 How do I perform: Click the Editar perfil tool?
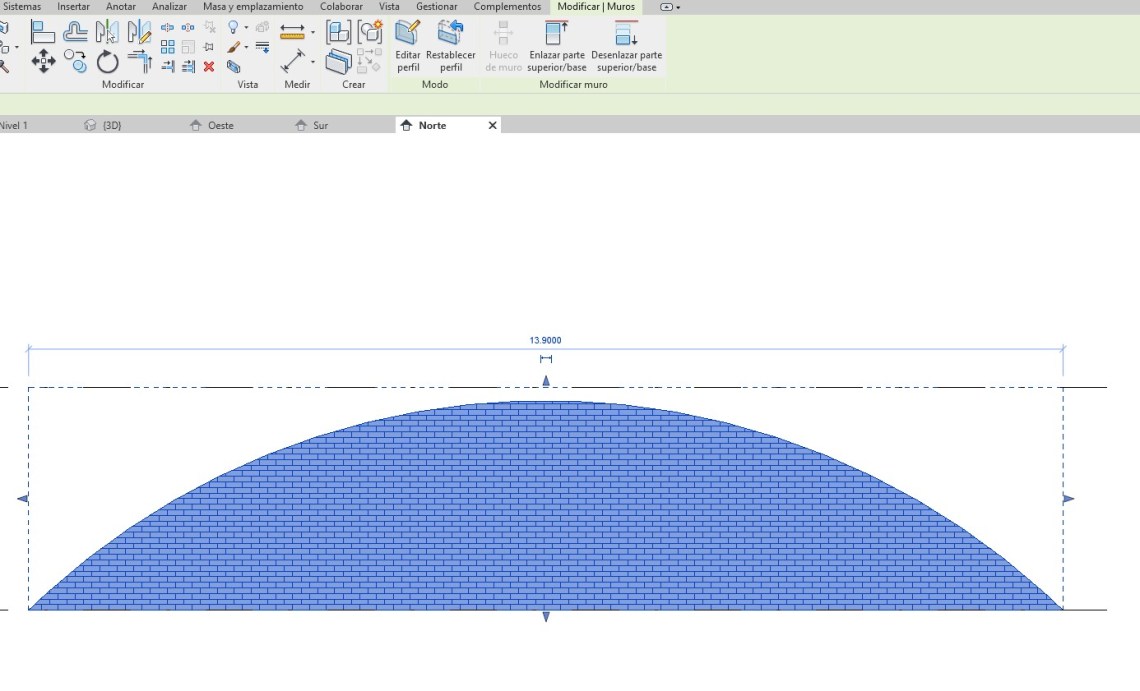[408, 46]
